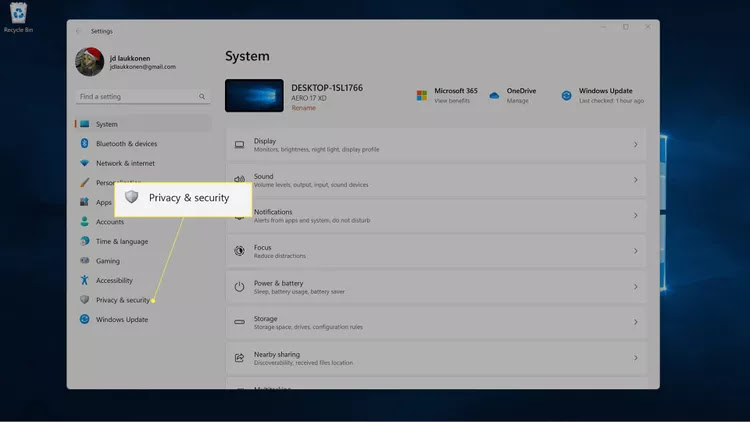The width and height of the screenshot is (750, 422).
Task: Click the Power button icon
Action: [240, 287]
